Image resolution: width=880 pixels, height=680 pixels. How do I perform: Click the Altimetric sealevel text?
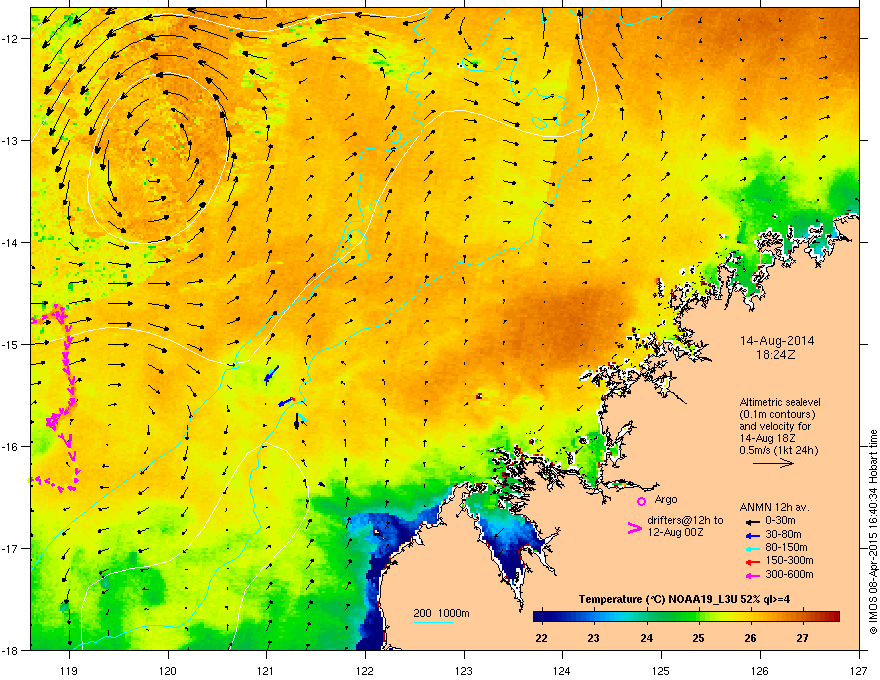[780, 402]
